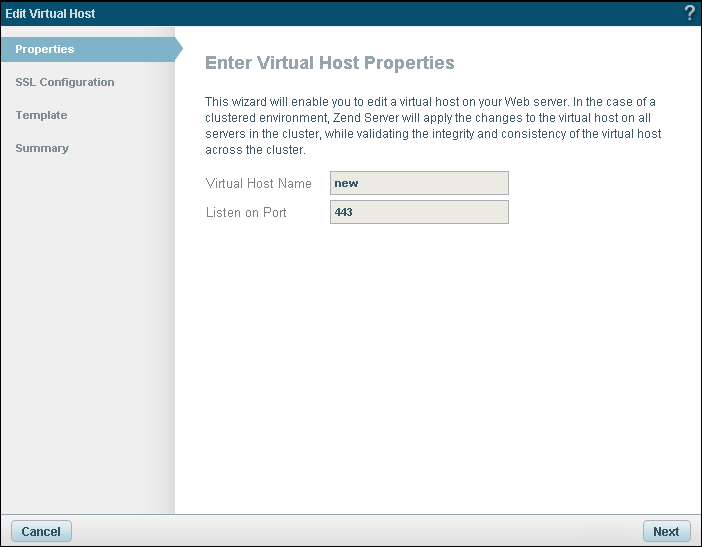Image resolution: width=702 pixels, height=547 pixels.
Task: Place cursor on the "443" port value
Action: point(344,212)
